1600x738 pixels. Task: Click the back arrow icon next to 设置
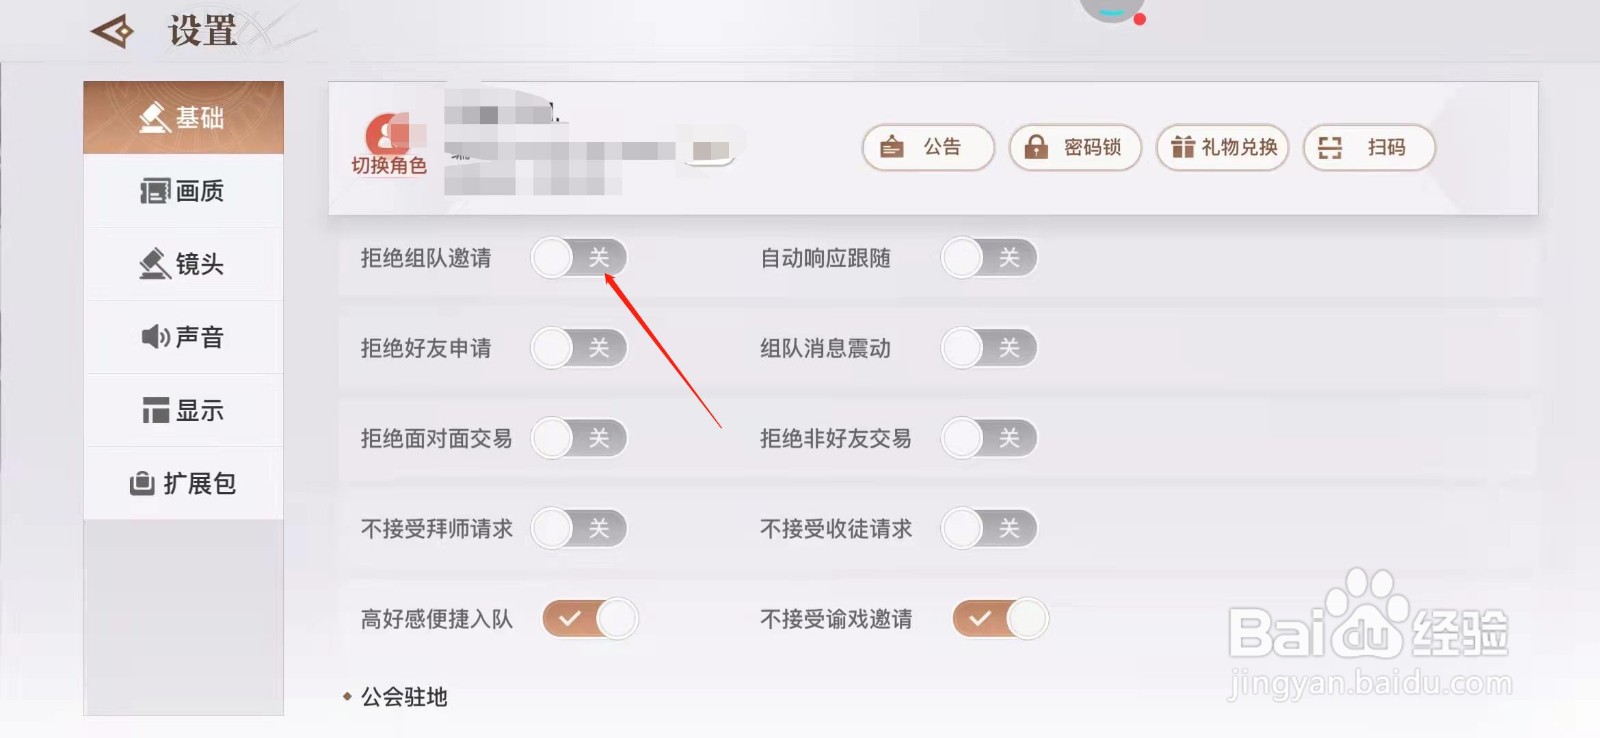click(x=112, y=31)
